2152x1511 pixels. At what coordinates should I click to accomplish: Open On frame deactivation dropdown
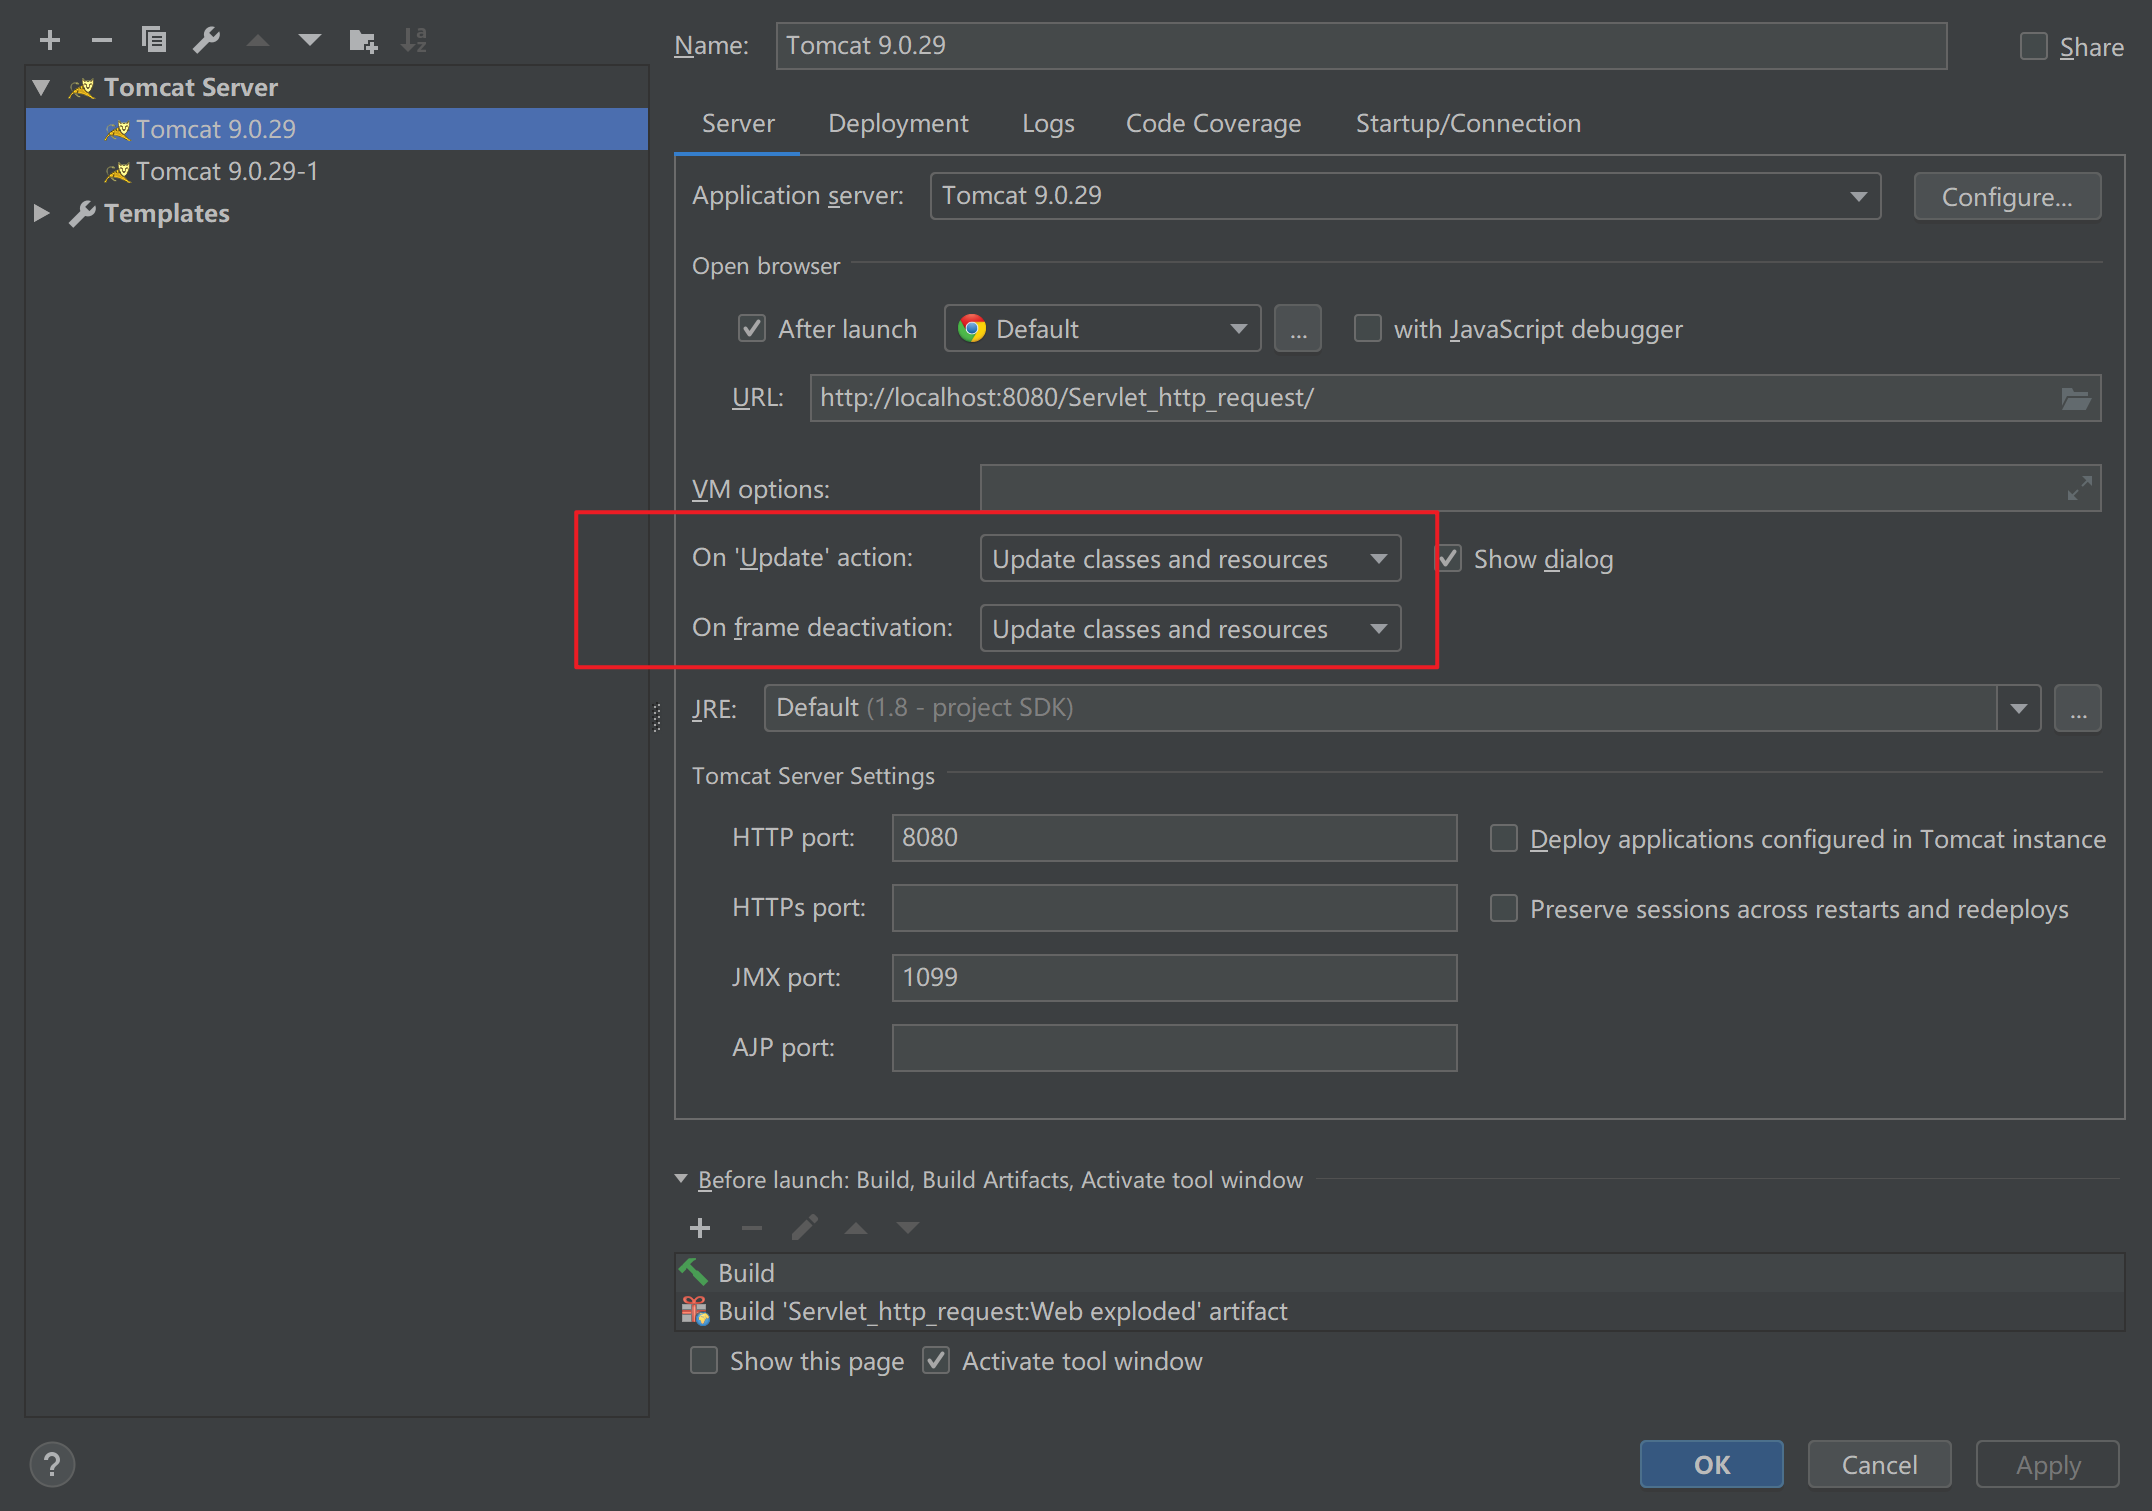[x=1190, y=628]
